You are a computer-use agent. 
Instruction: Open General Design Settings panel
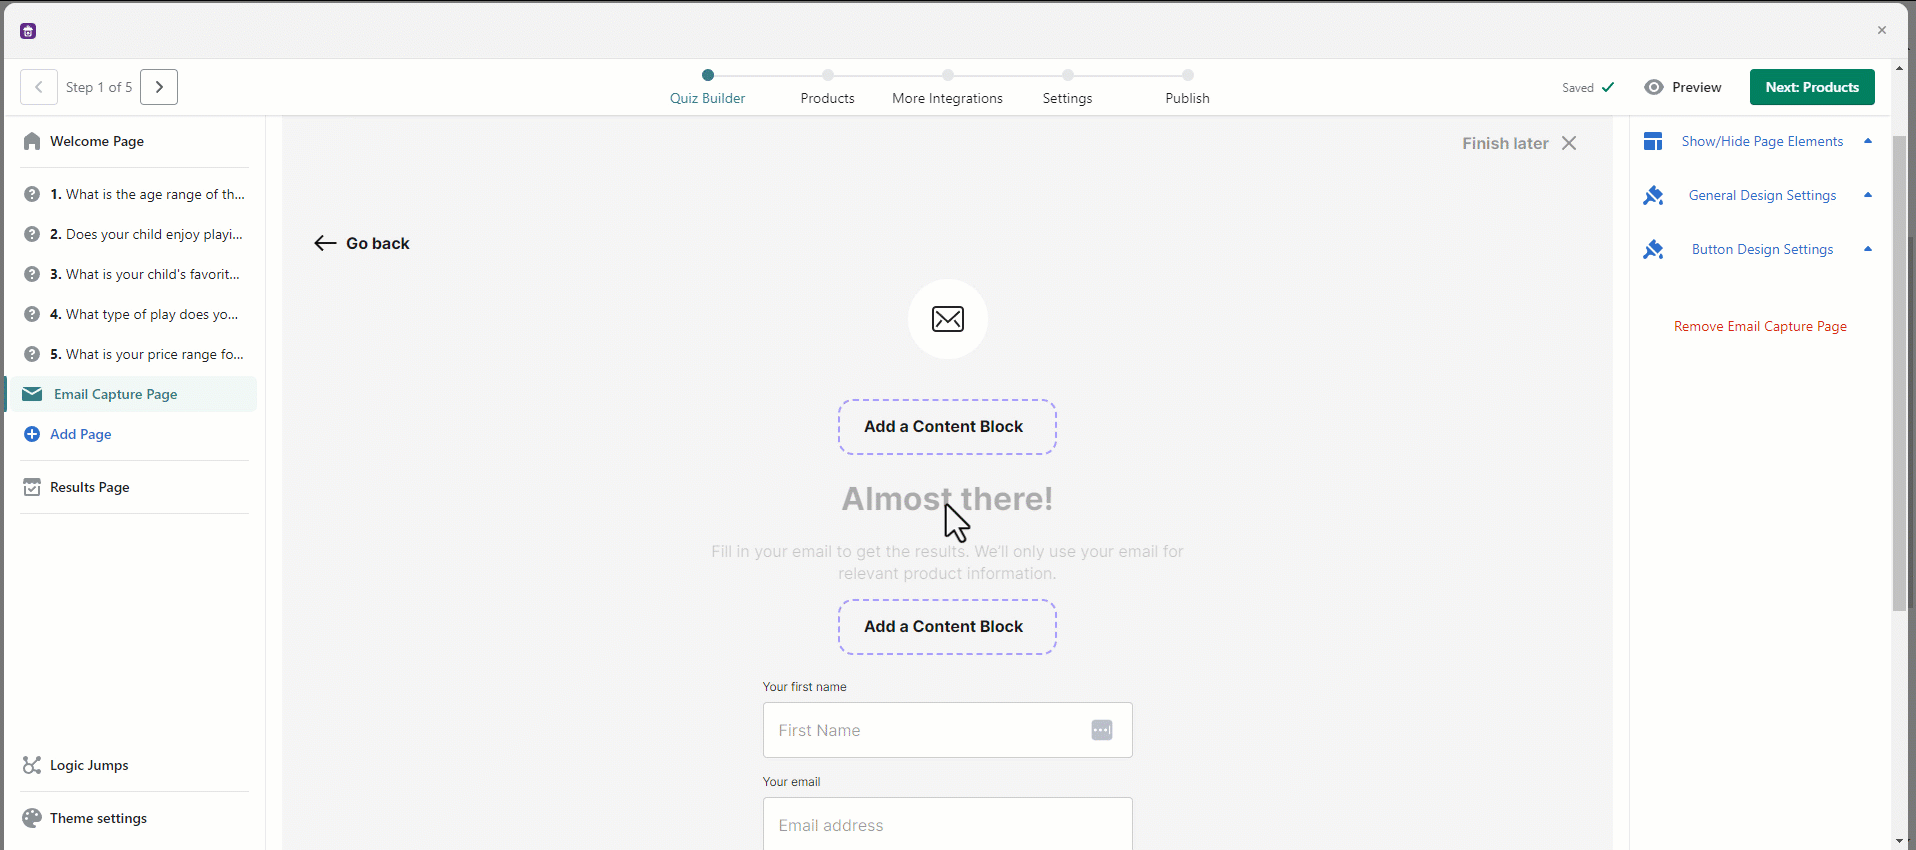coord(1762,195)
